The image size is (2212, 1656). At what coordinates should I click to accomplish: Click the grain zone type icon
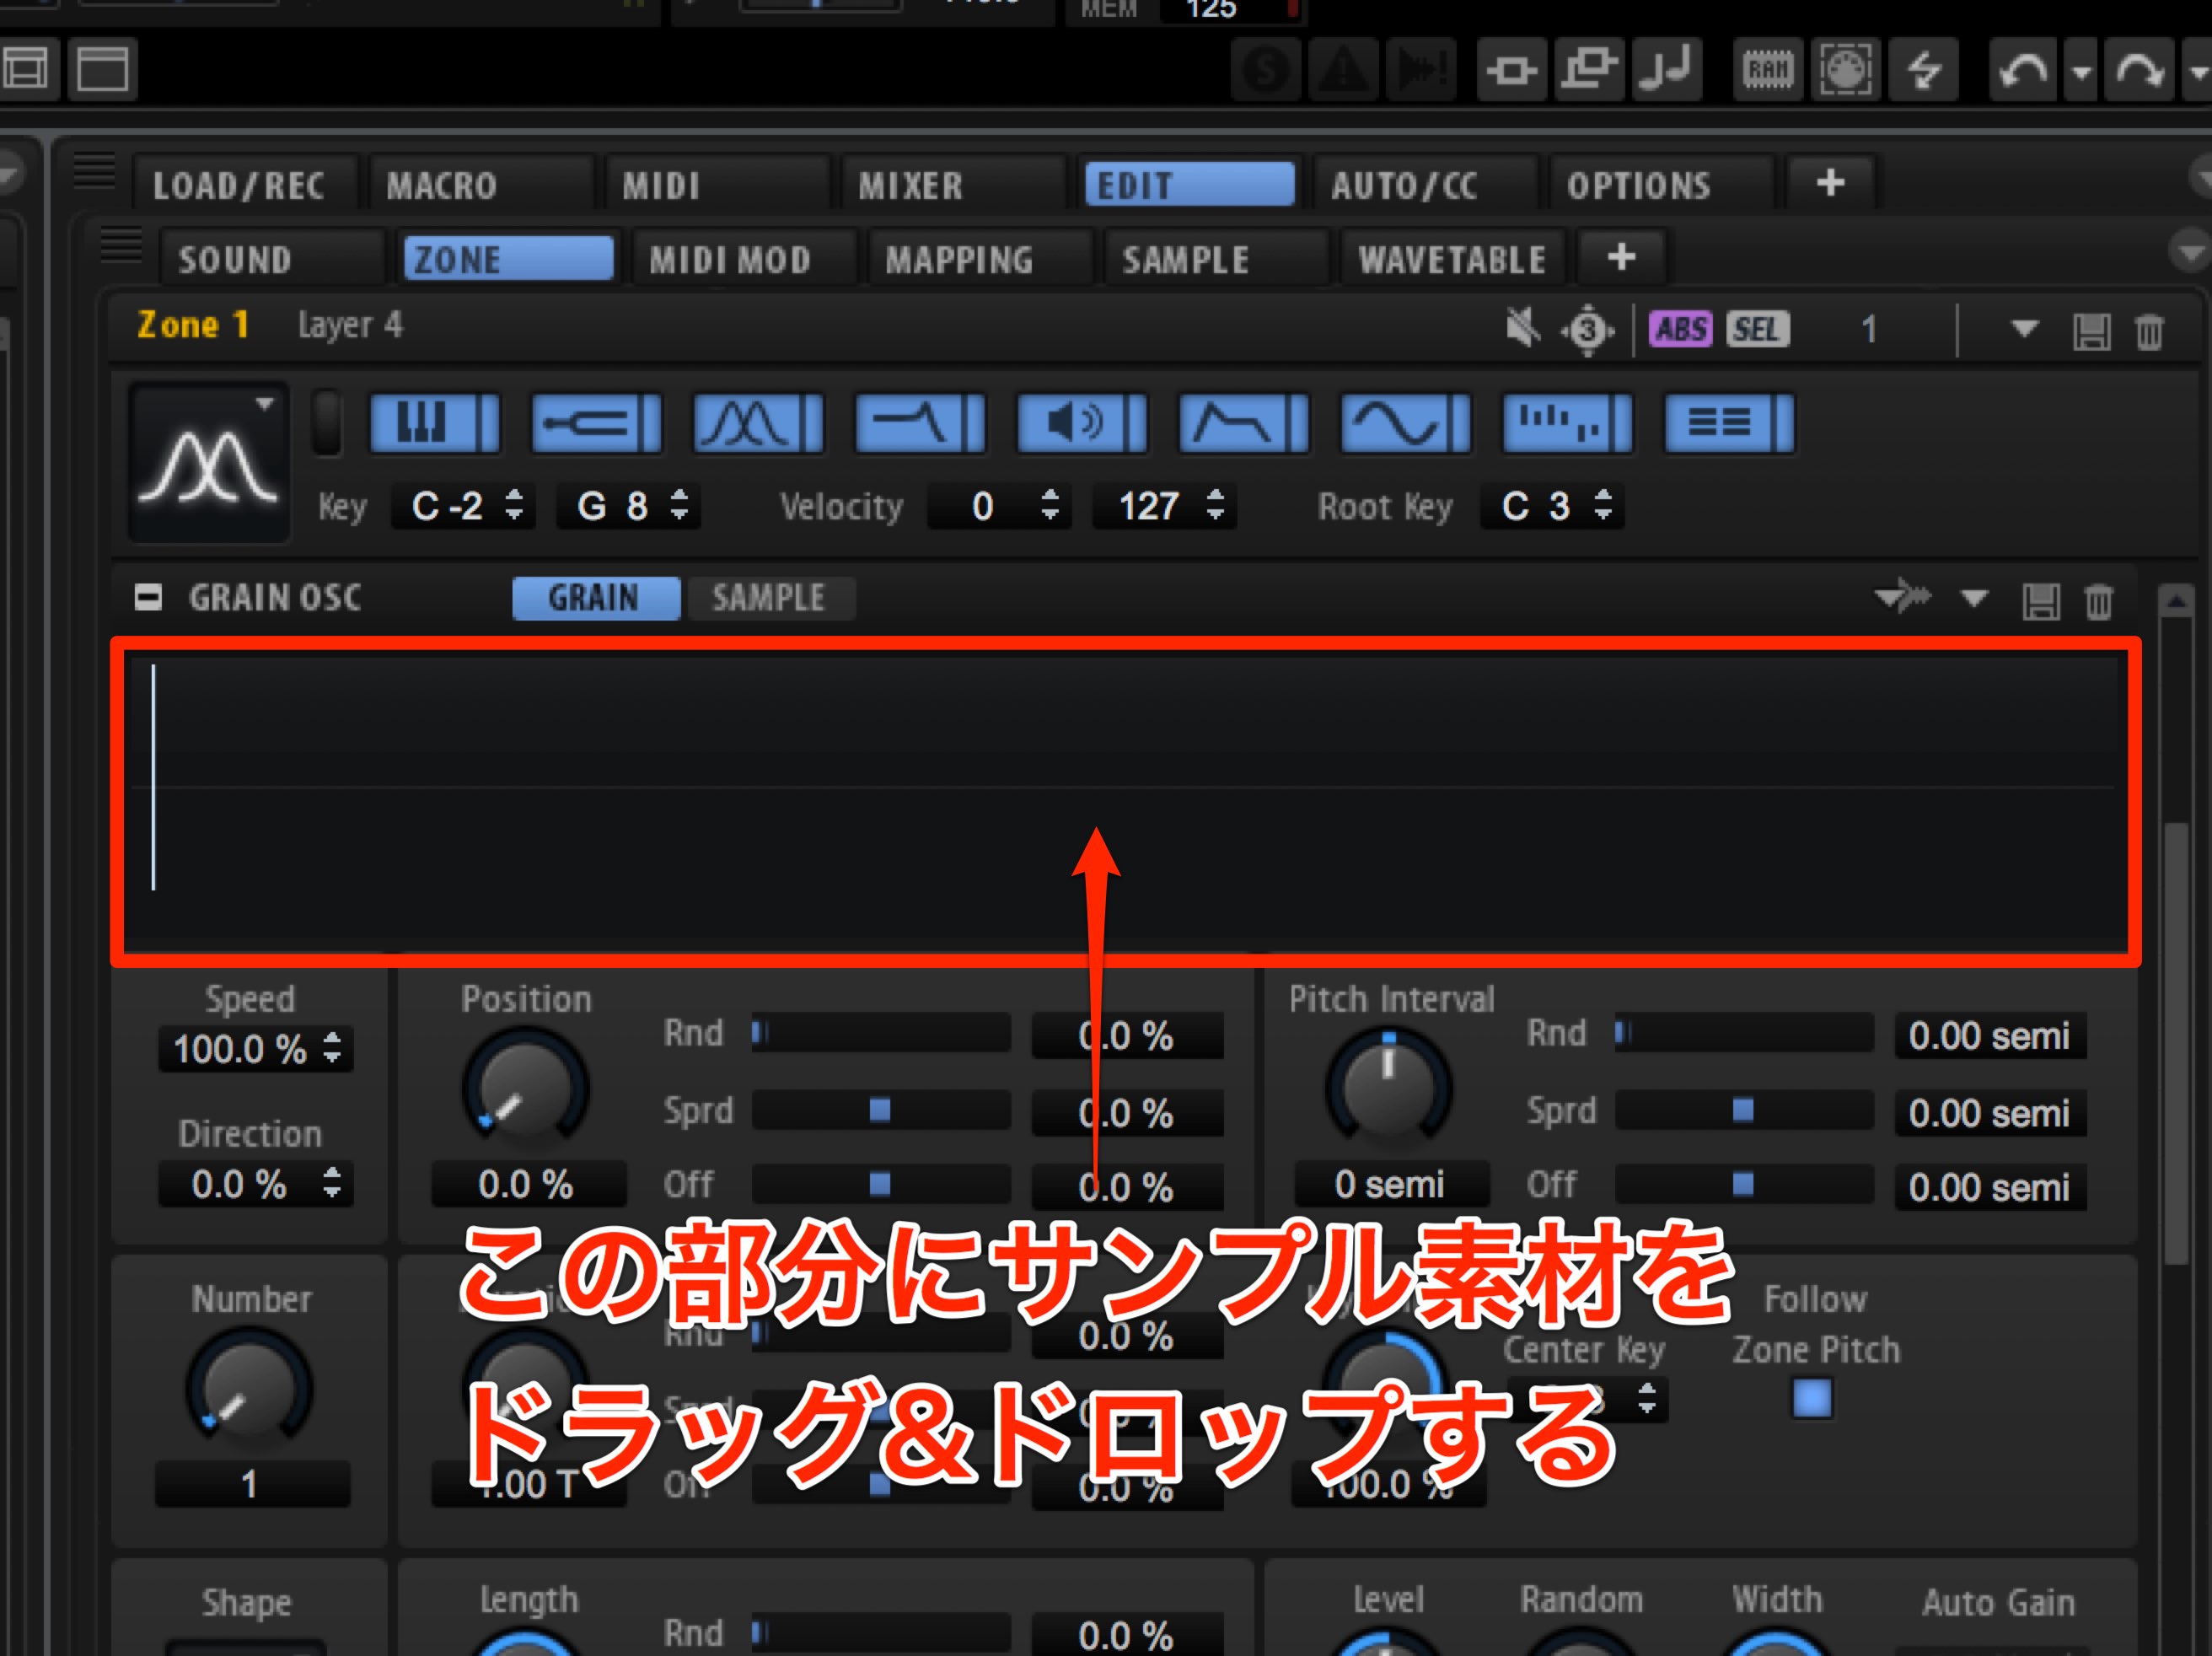pos(208,465)
